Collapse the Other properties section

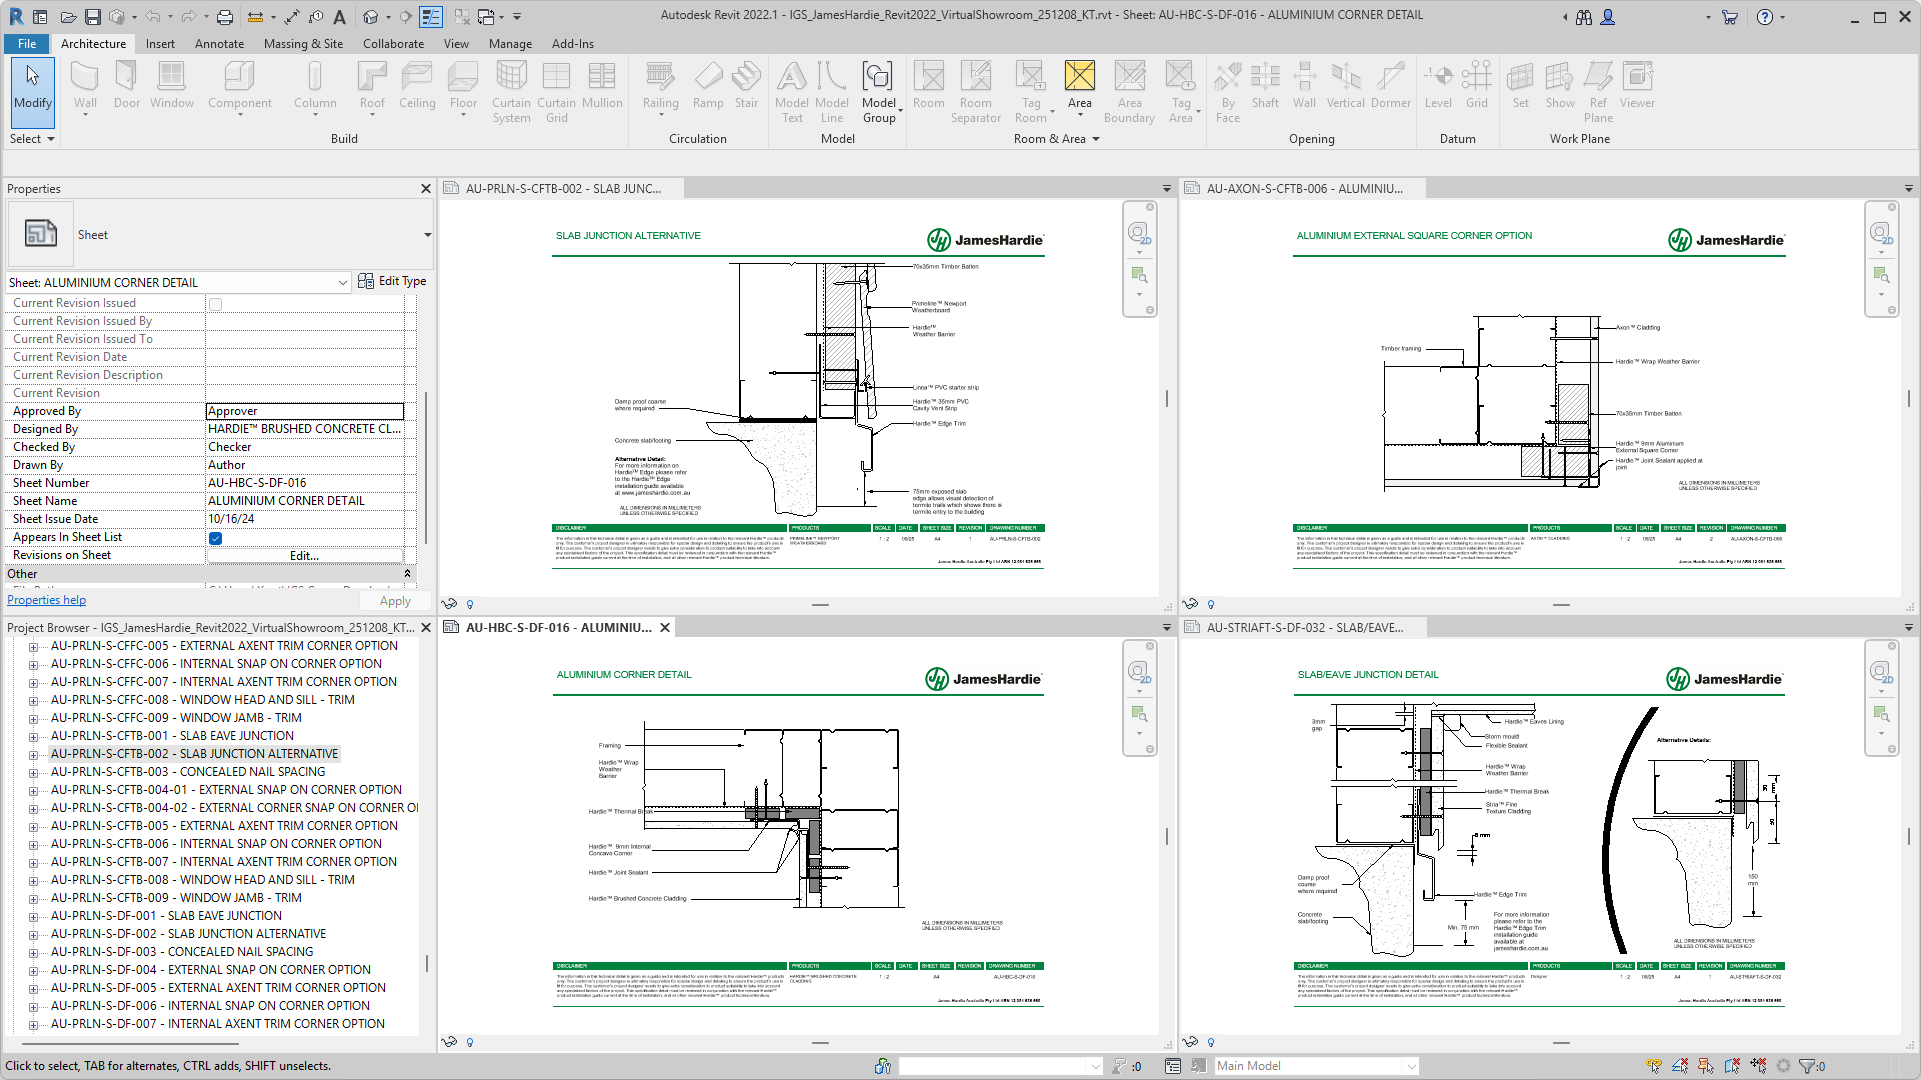(x=407, y=574)
